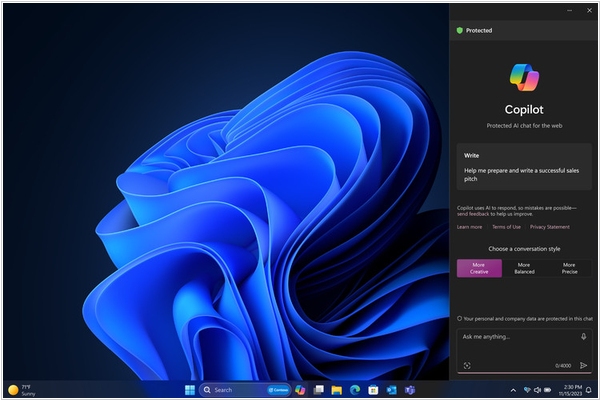The image size is (600, 400).
Task: Activate the microphone voice input icon
Action: pos(583,336)
